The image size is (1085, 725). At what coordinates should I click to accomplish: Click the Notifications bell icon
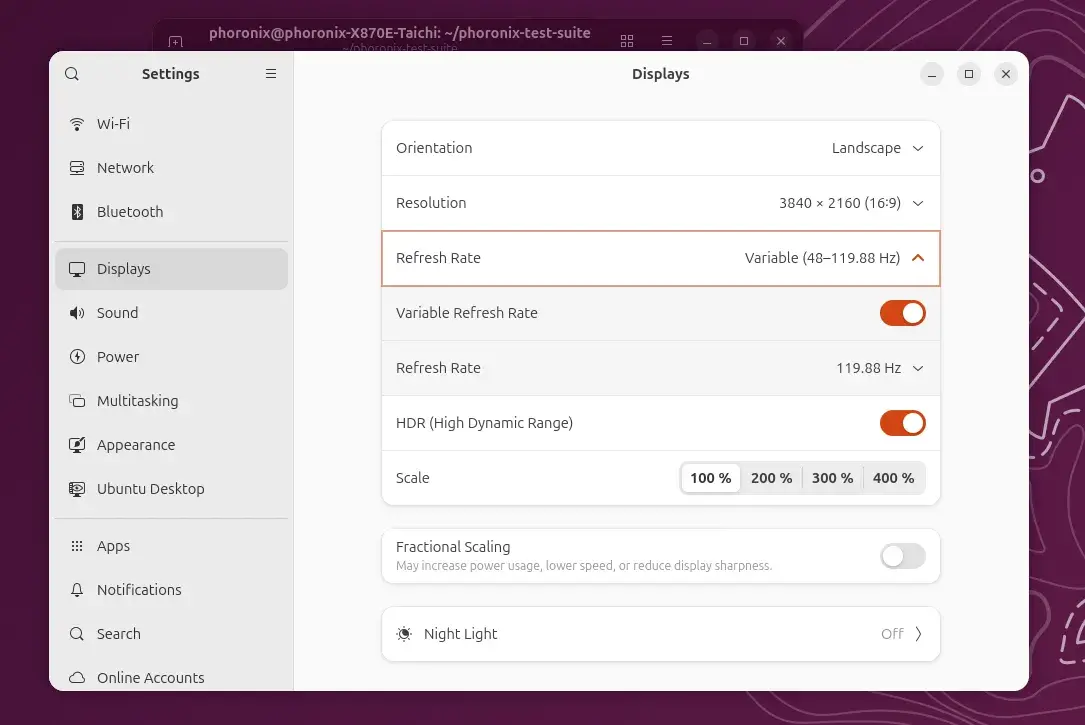pos(77,590)
